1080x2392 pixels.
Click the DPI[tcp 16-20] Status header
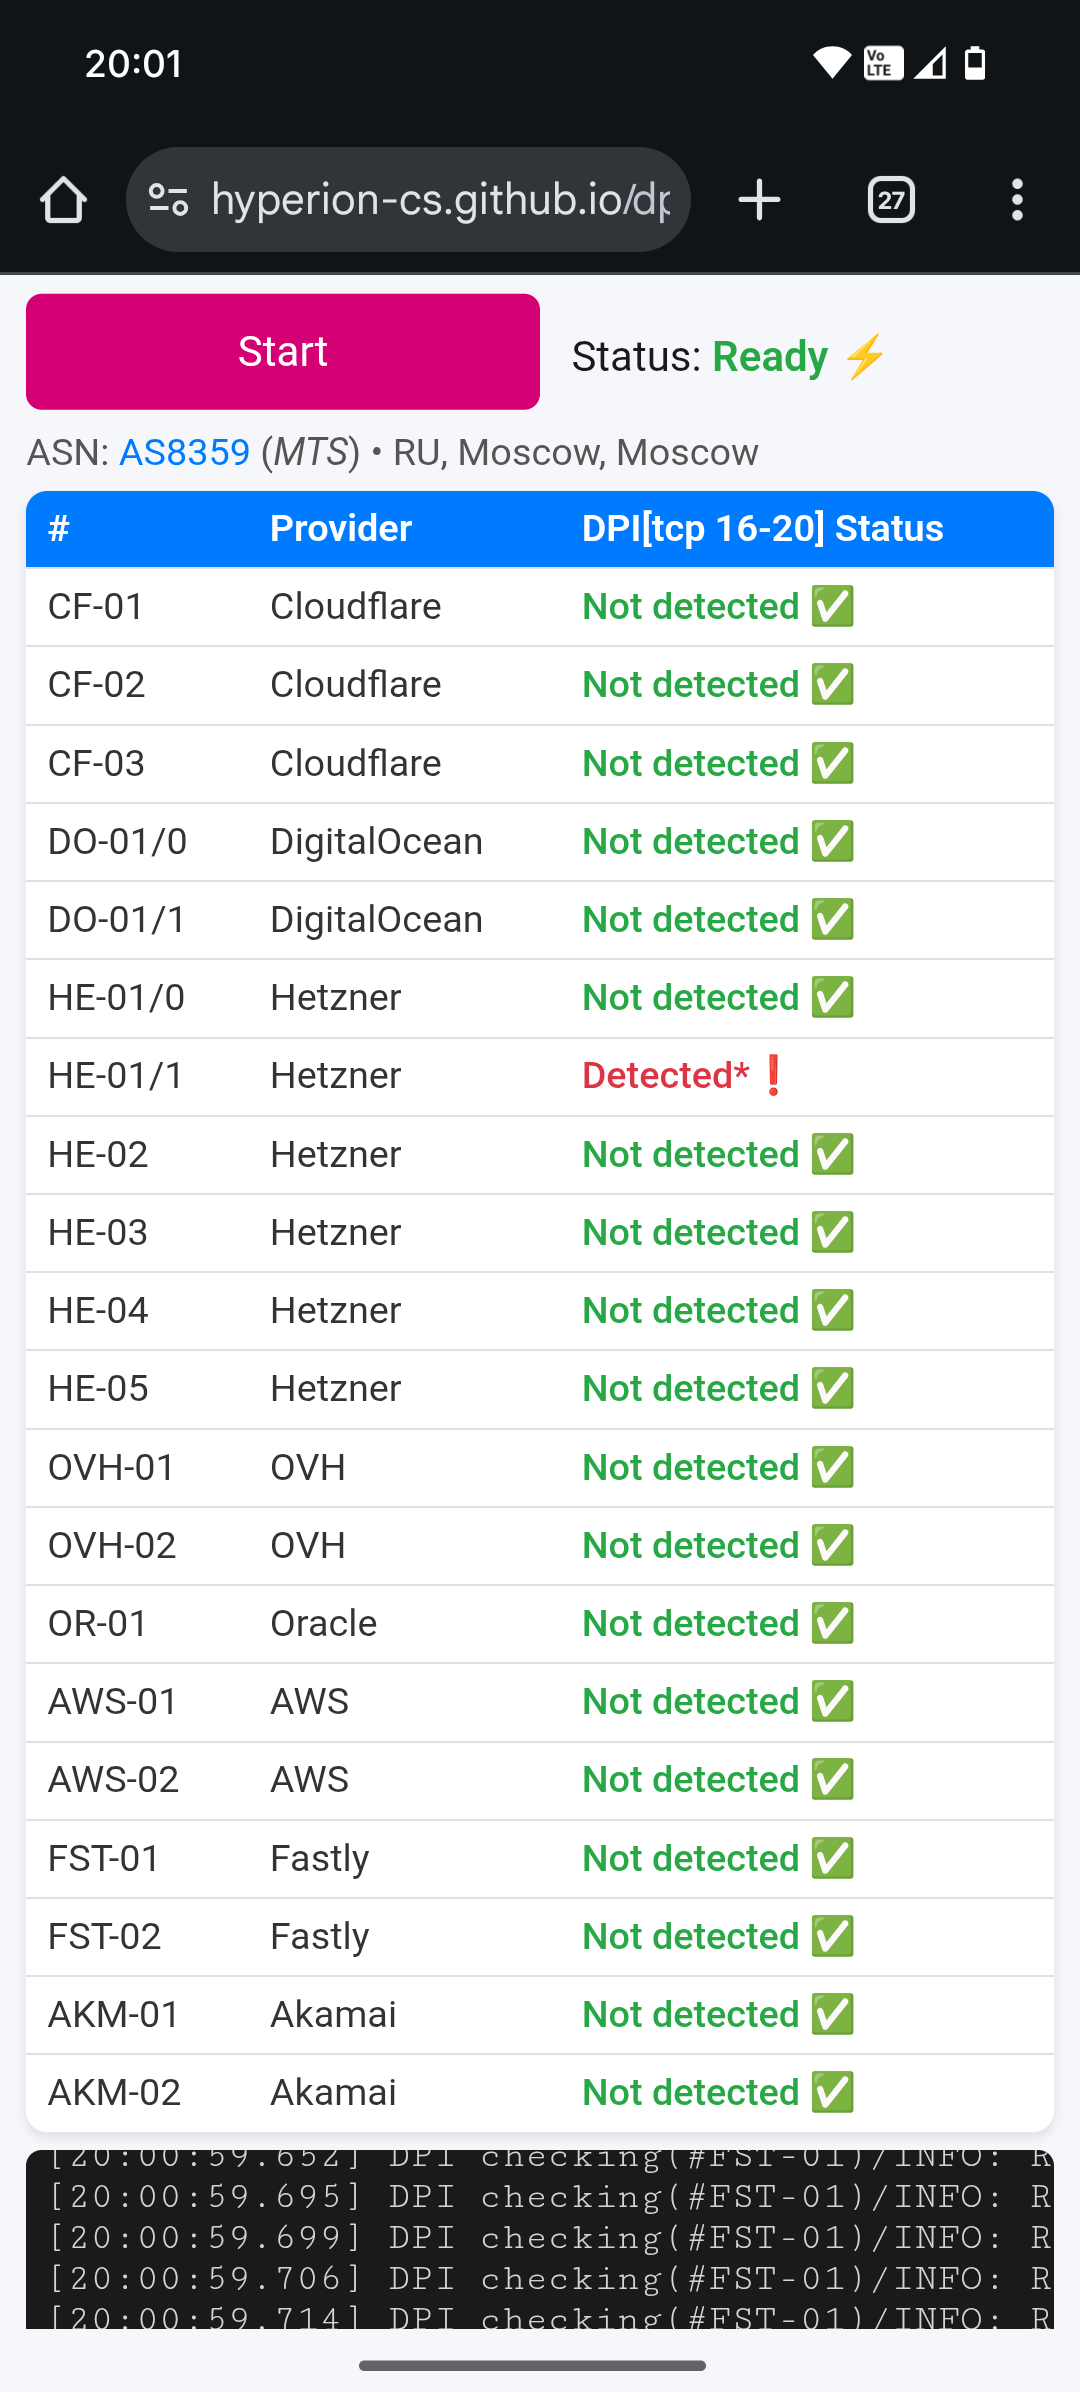click(x=762, y=529)
